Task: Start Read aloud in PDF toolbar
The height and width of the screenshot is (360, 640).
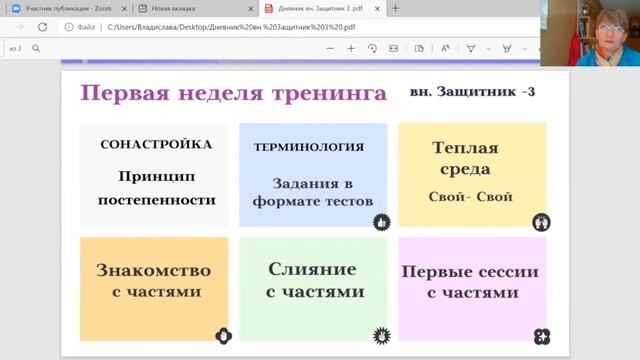Action: (x=445, y=49)
